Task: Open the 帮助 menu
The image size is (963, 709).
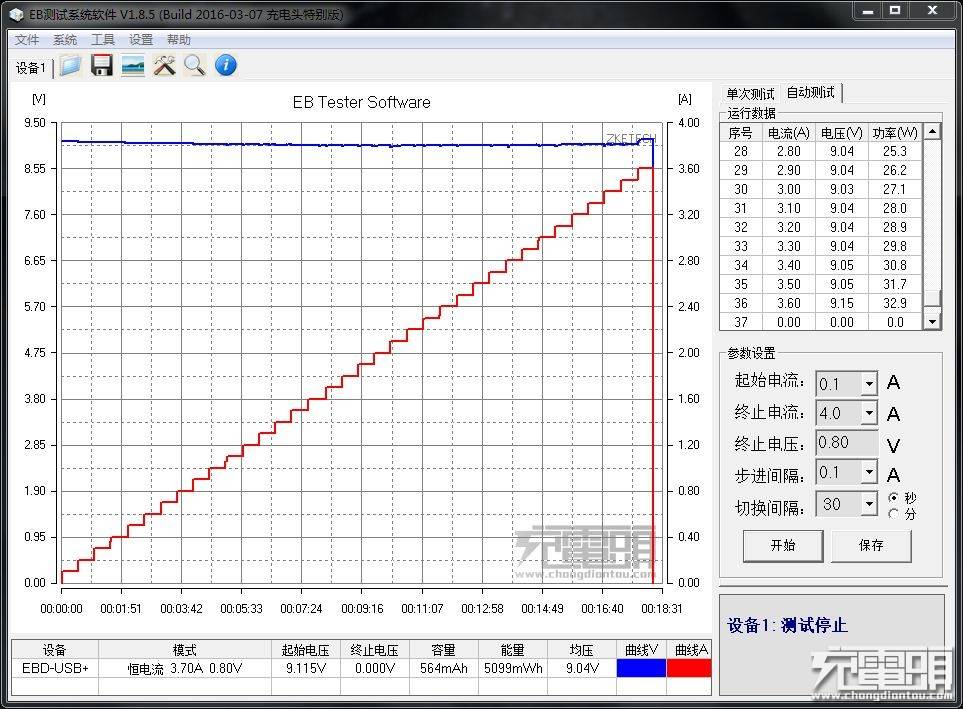Action: tap(179, 39)
